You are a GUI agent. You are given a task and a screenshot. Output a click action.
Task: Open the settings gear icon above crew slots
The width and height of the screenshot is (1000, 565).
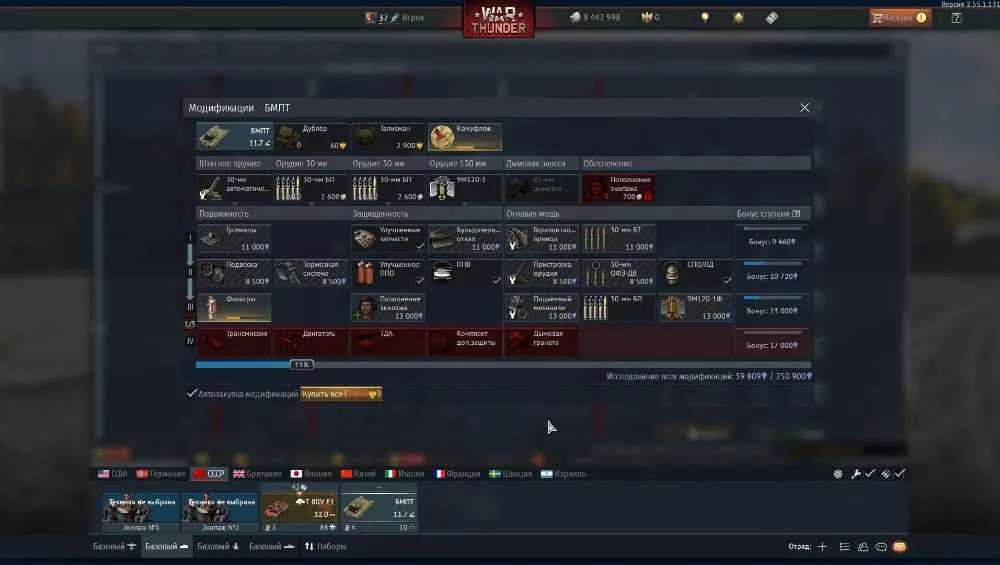pyautogui.click(x=837, y=474)
